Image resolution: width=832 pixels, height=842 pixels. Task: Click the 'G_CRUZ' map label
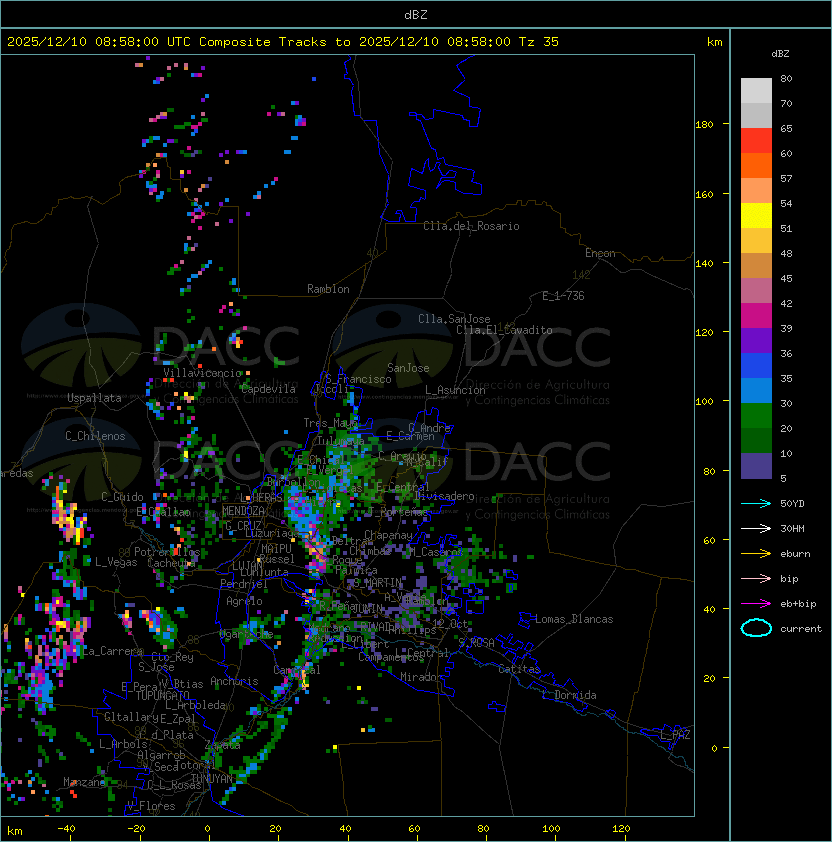[x=243, y=525]
